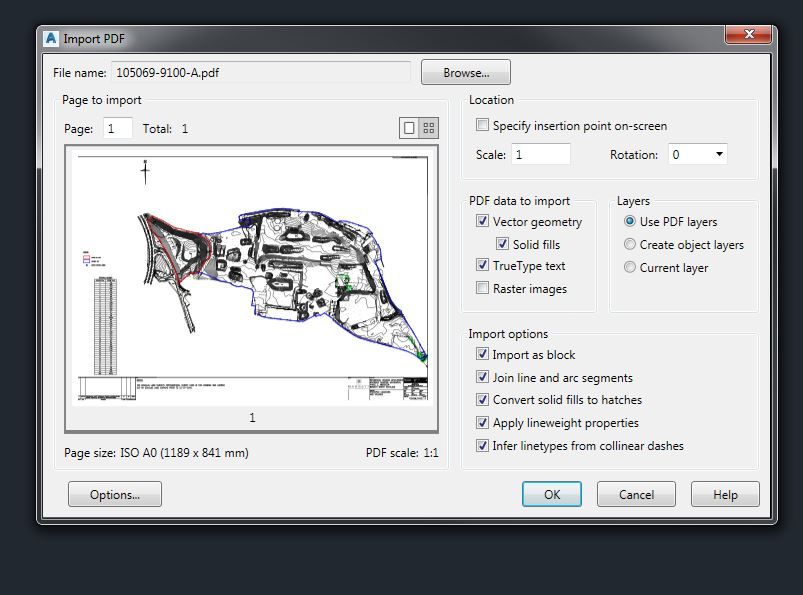Choose the Current layer radio button

(x=630, y=268)
